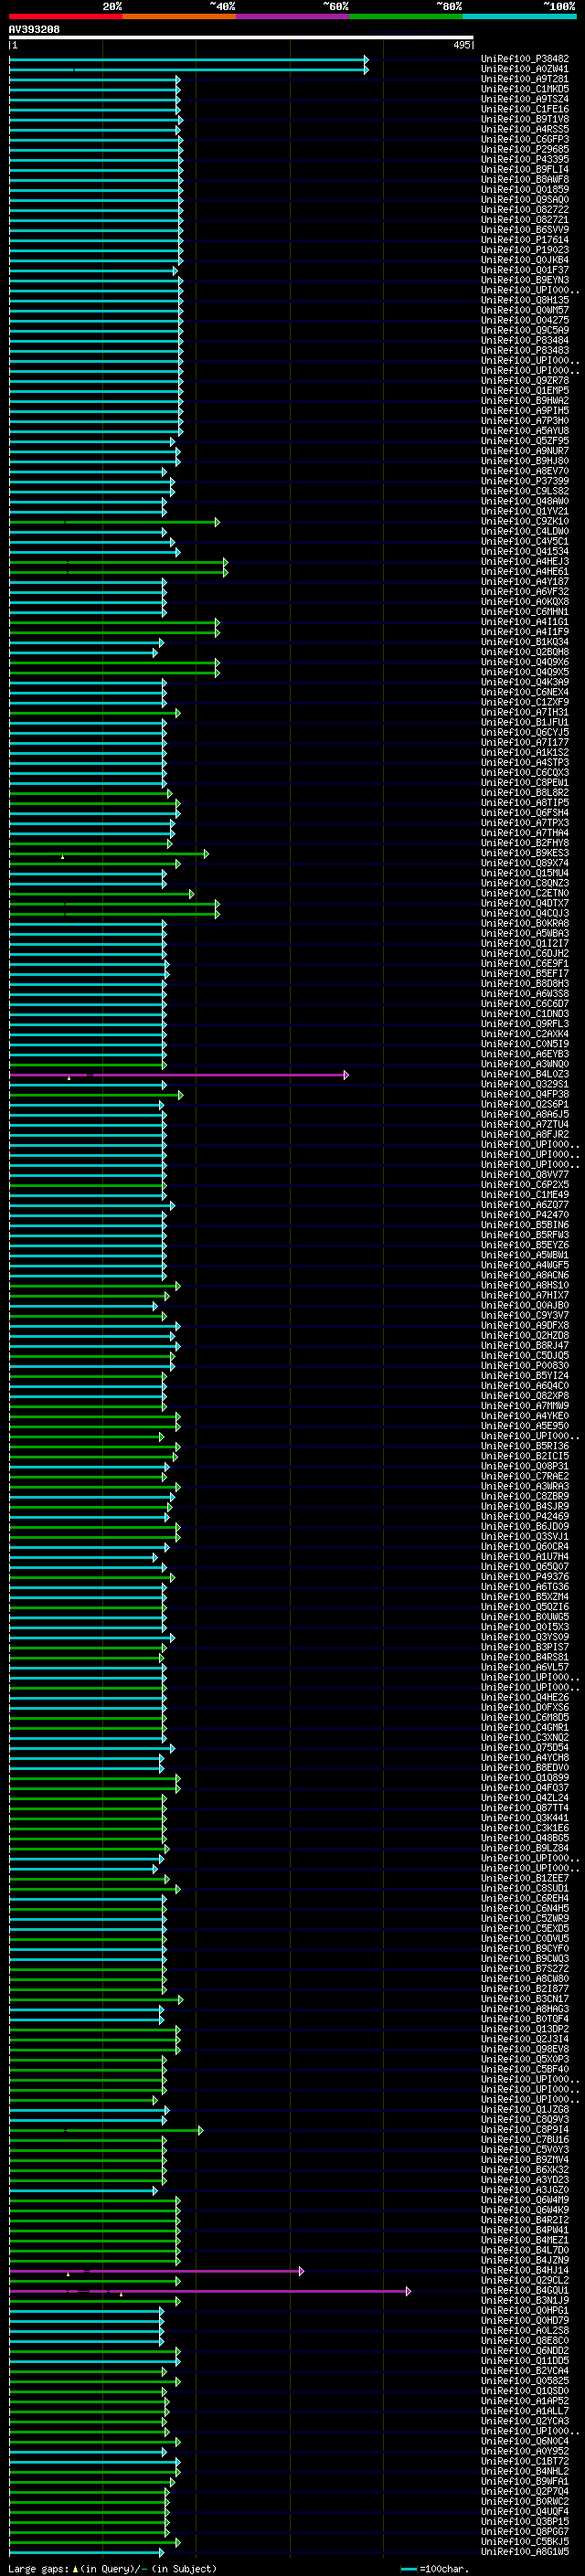Open hit UniRef100_B5RFW3
This screenshot has height=2576, width=585.
525,1235
